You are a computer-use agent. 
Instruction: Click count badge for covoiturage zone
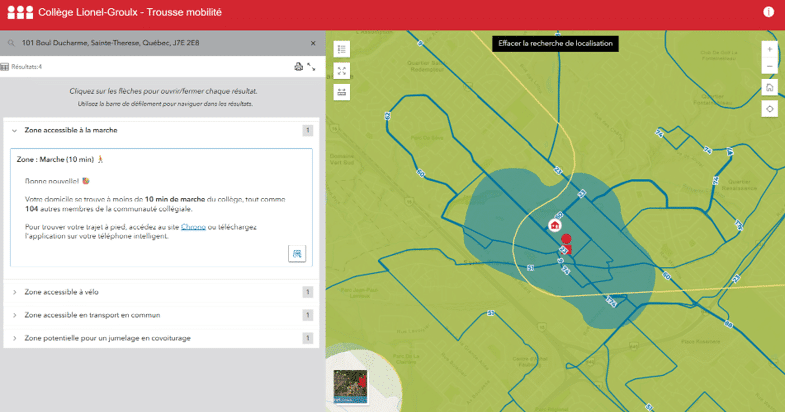[307, 338]
